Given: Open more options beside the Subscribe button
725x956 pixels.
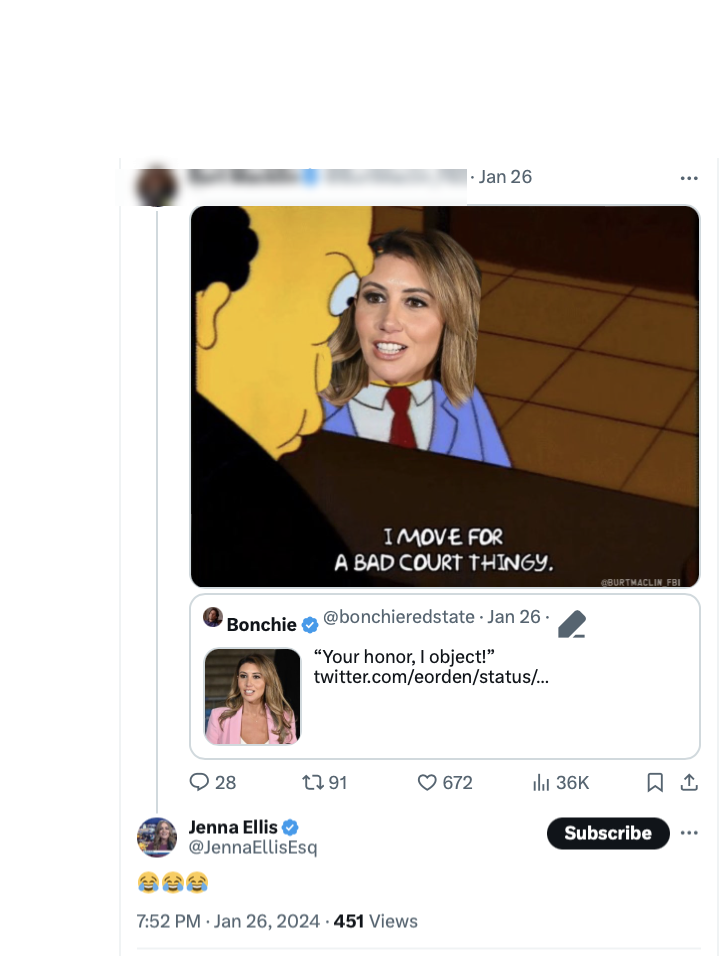Looking at the screenshot, I should pos(689,833).
